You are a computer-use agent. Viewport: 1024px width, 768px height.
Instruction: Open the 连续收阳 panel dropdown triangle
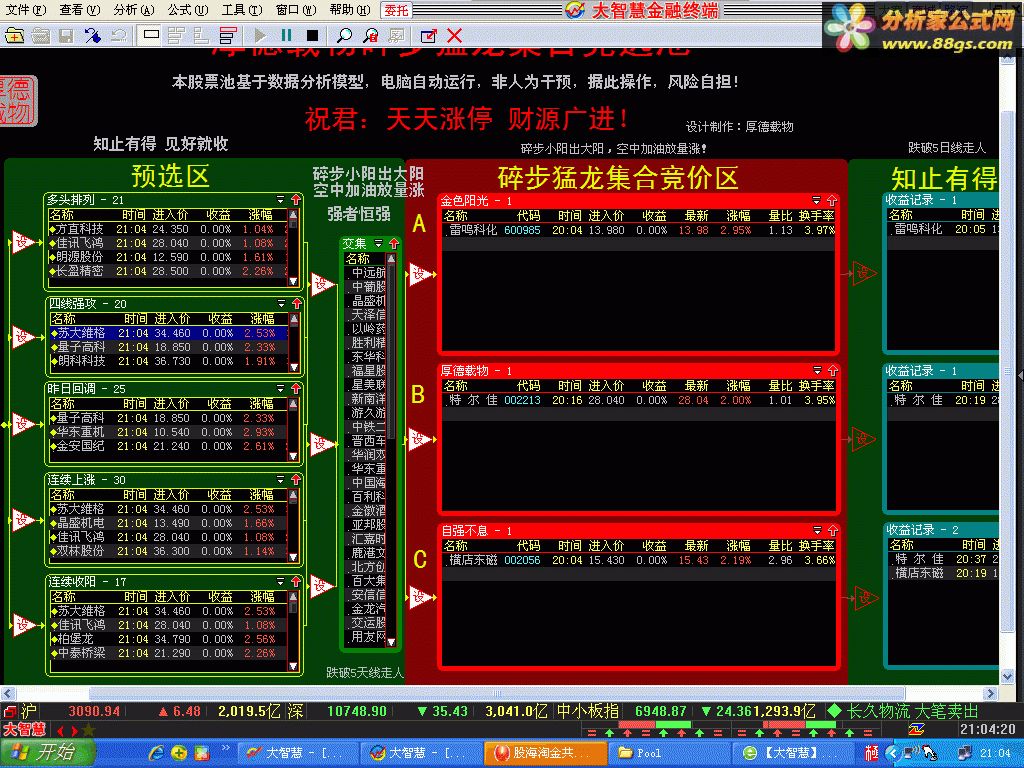(281, 581)
